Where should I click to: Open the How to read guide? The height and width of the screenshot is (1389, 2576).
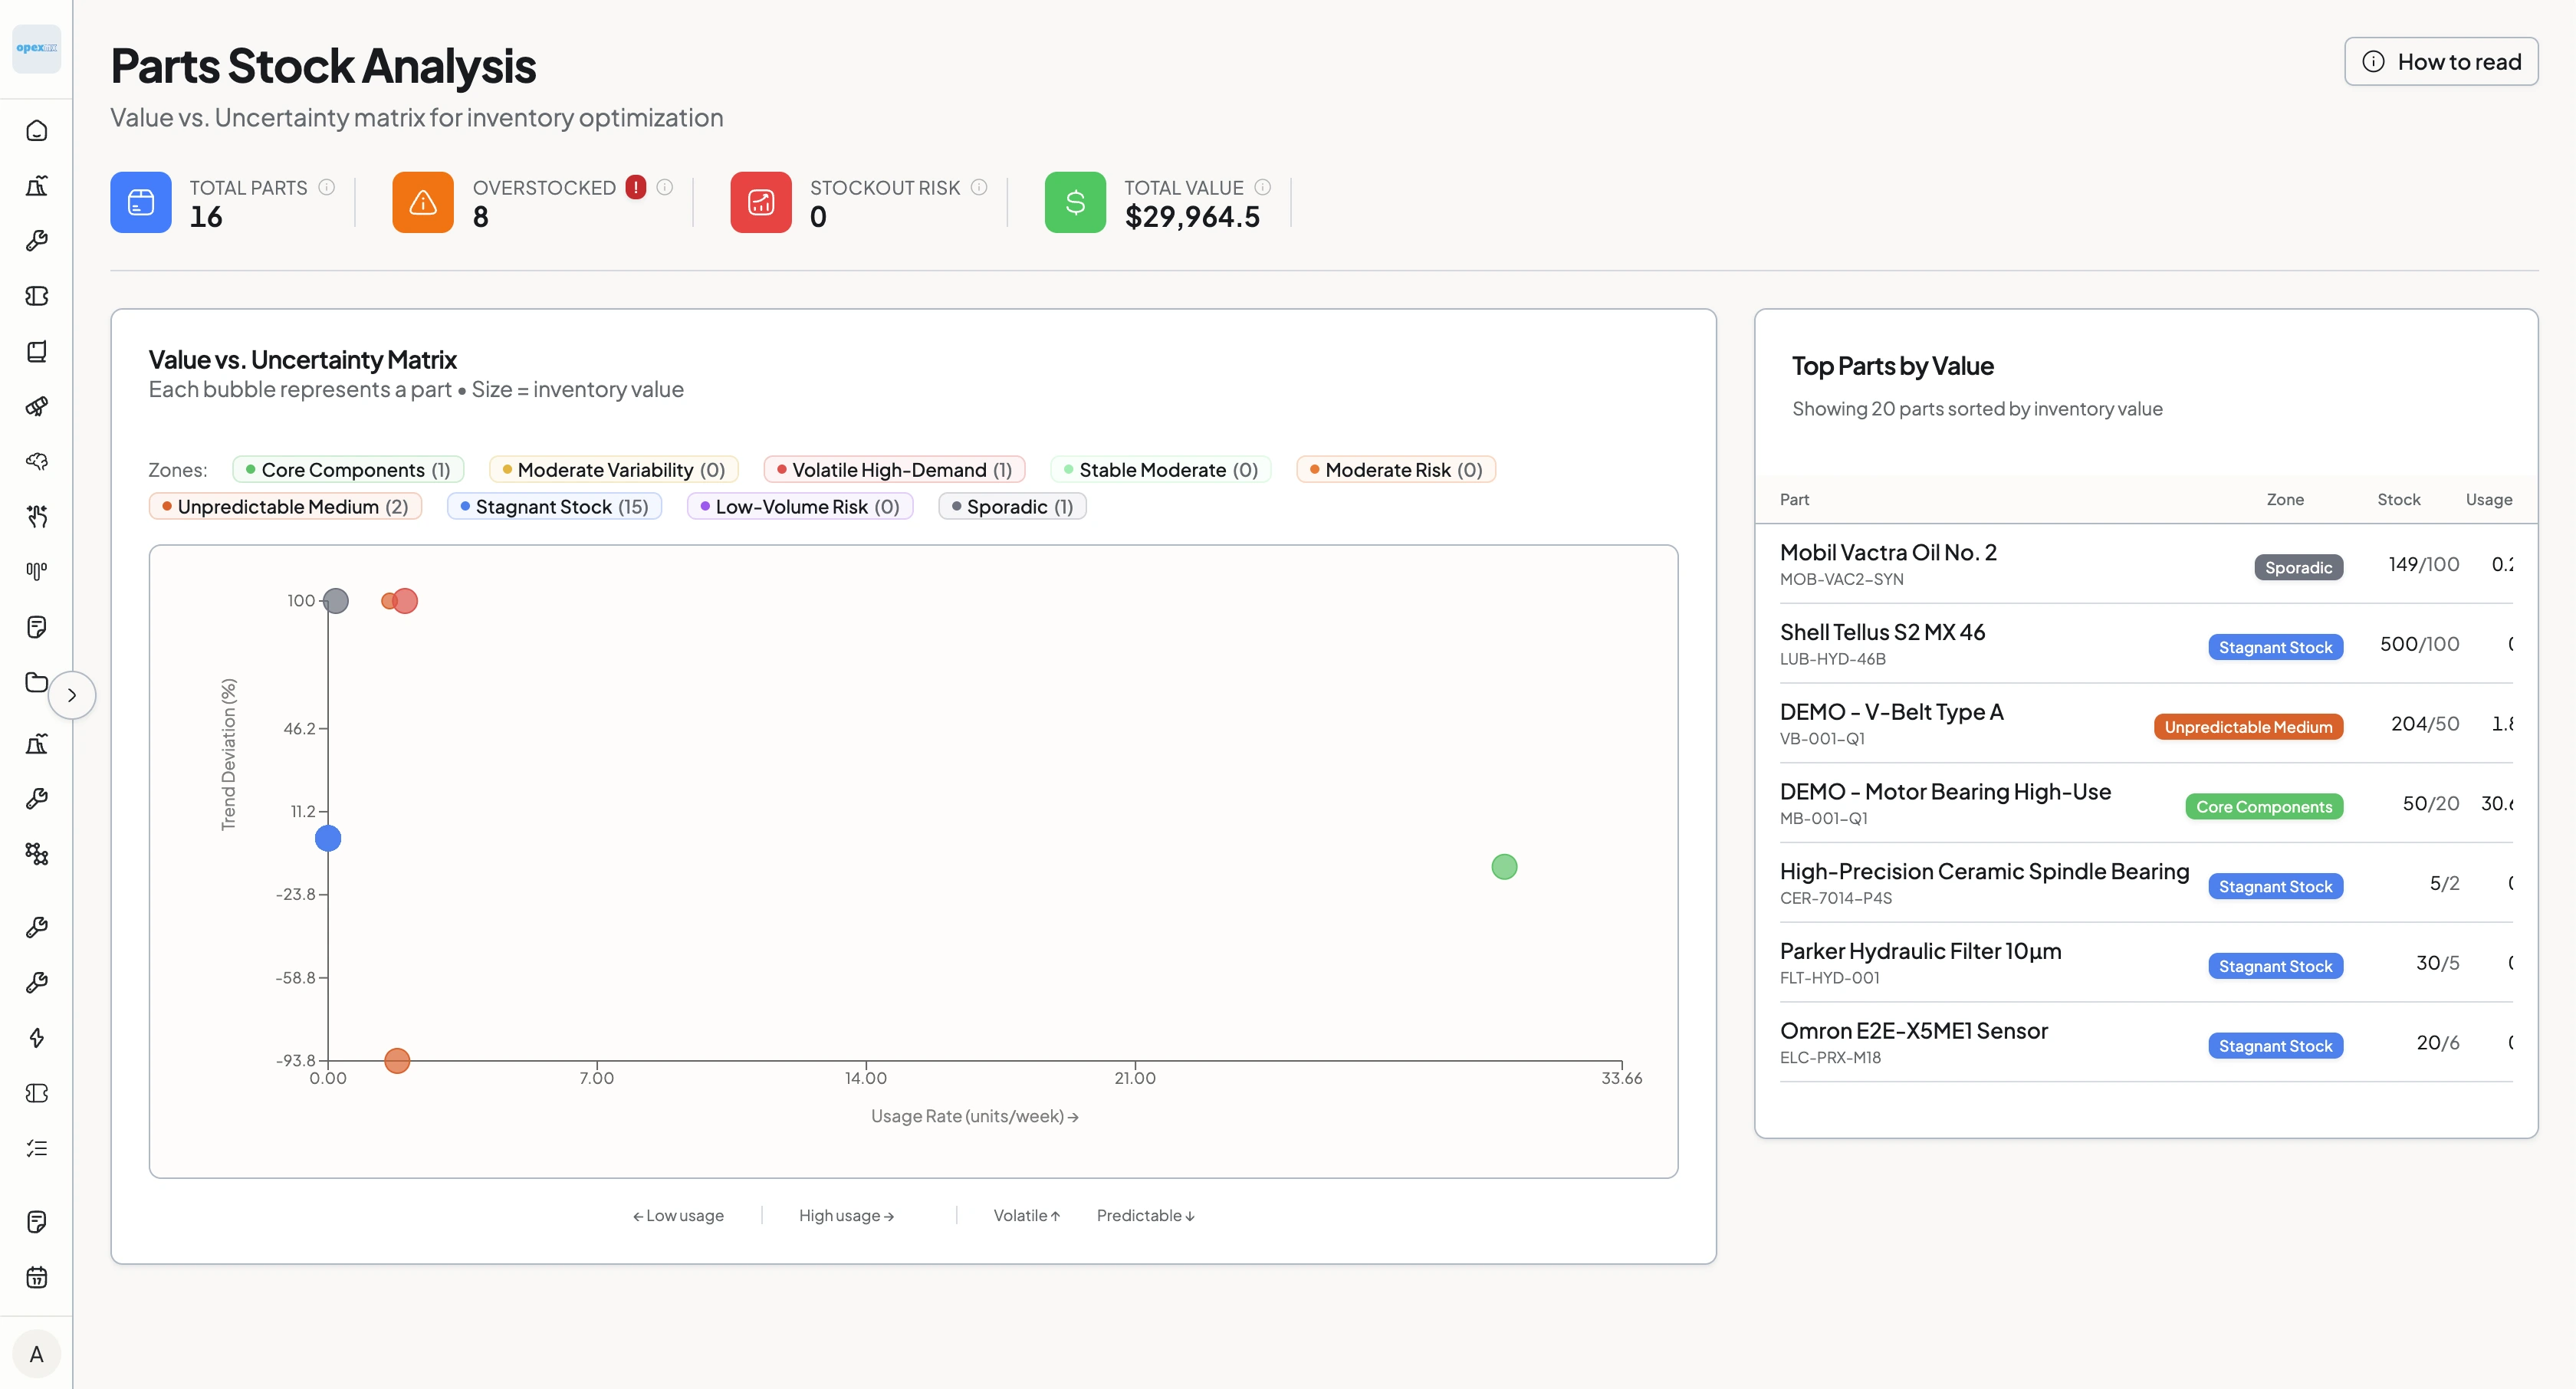point(2441,62)
